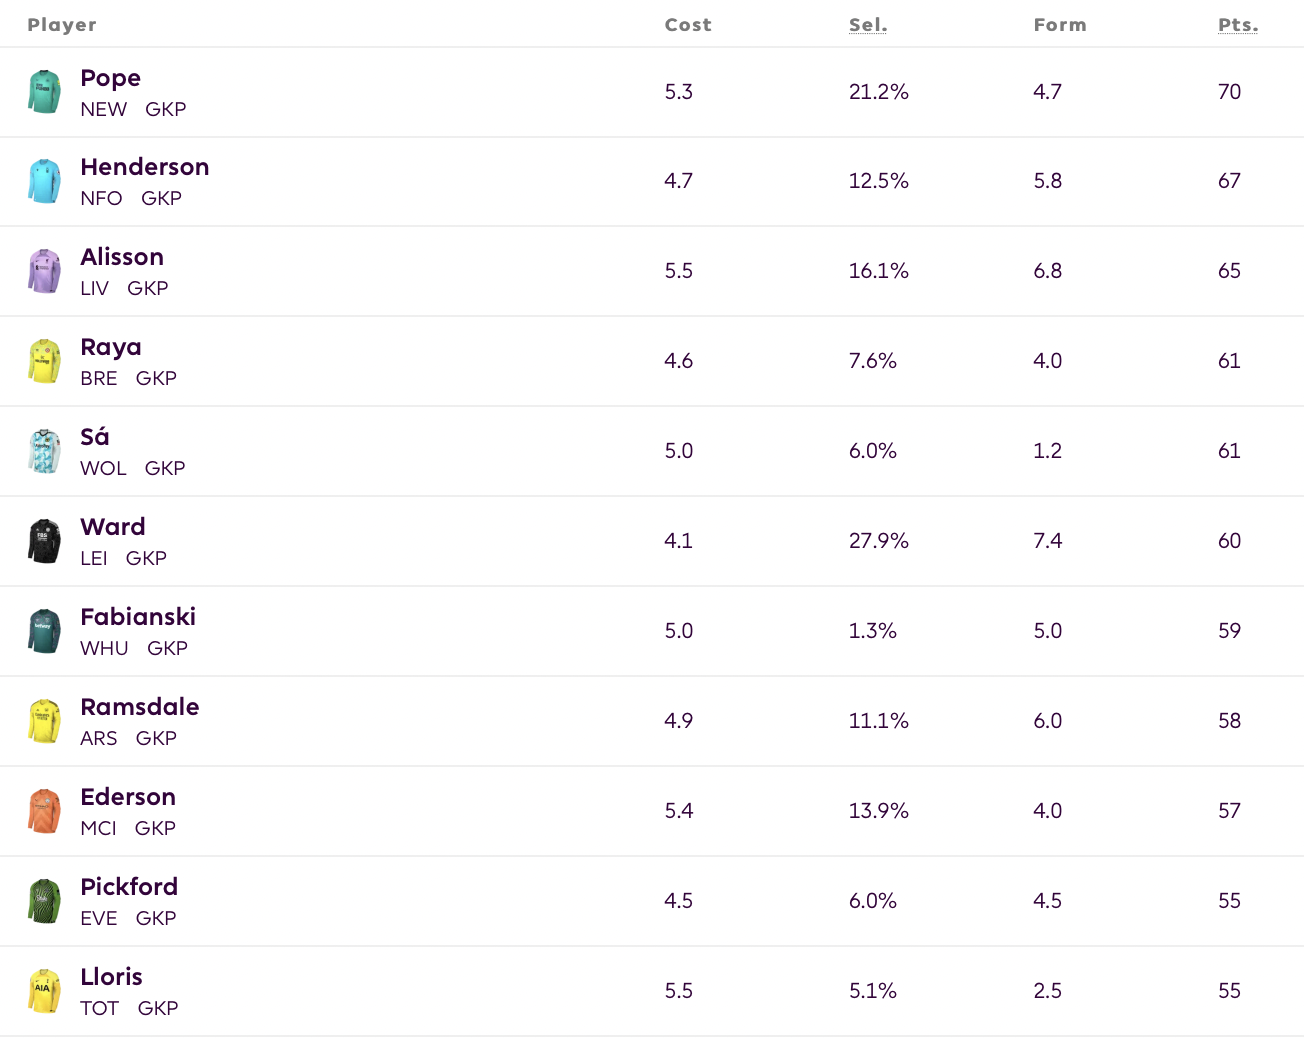The height and width of the screenshot is (1038, 1304).
Task: Click Fabianski's West Ham jersey icon
Action: tap(44, 631)
